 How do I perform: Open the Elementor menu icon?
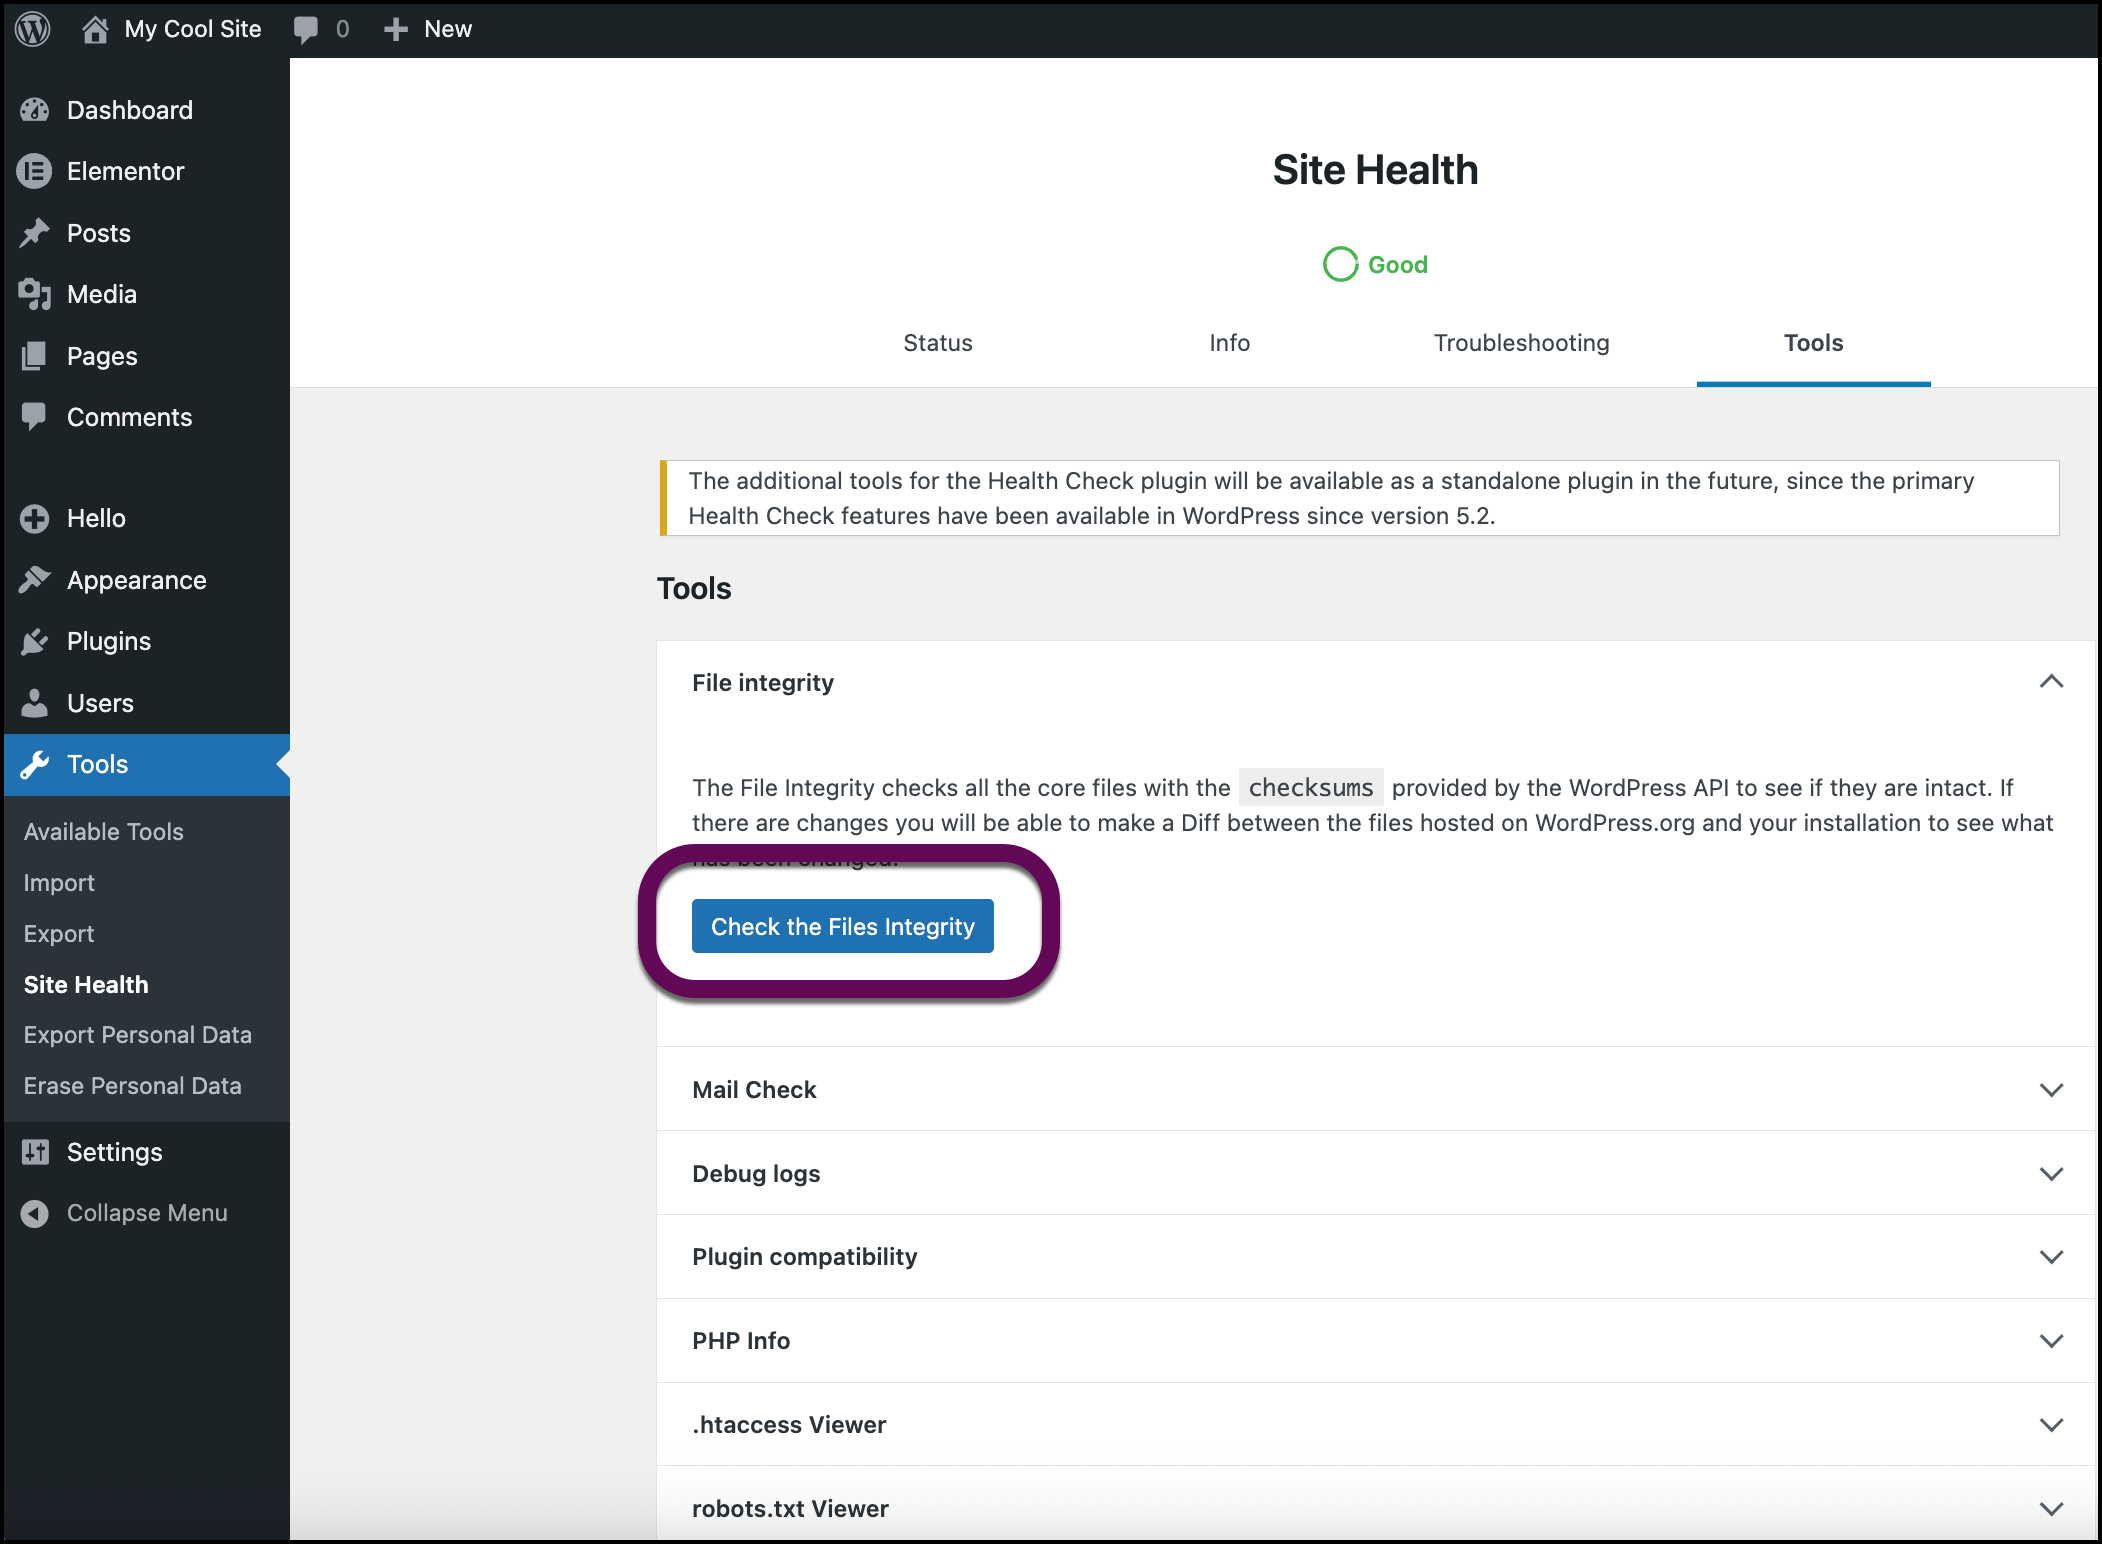point(35,172)
